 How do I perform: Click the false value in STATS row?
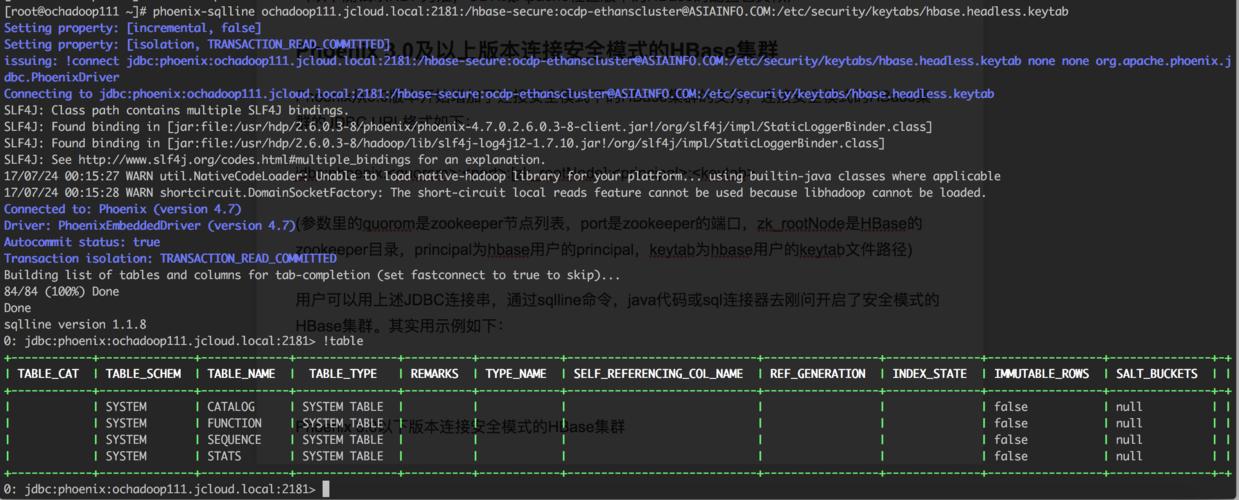click(x=1011, y=456)
